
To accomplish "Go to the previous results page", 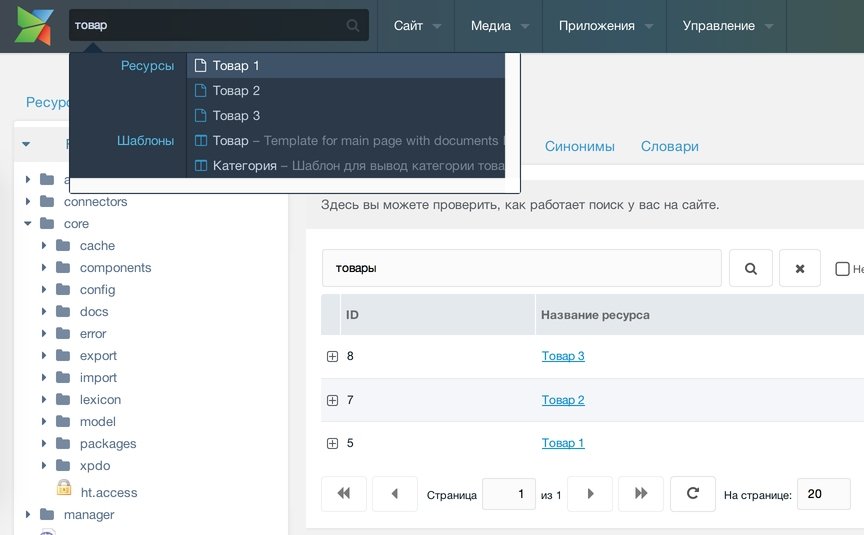I will click(395, 494).
